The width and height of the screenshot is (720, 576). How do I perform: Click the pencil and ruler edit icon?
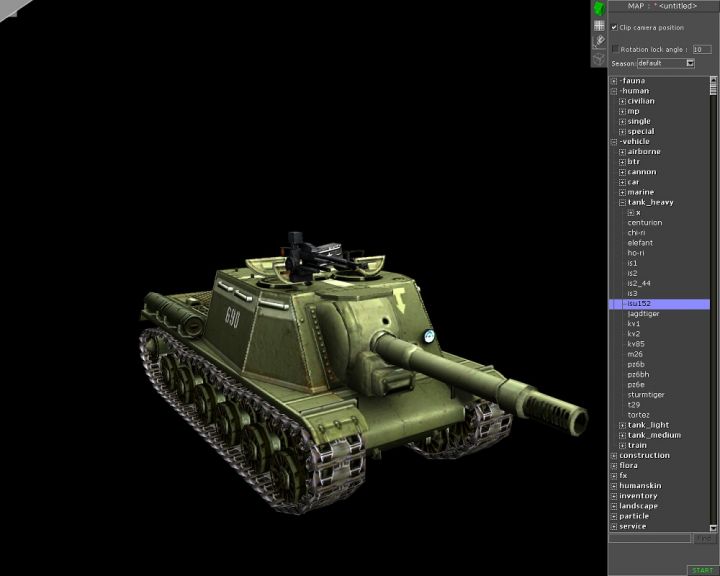pyautogui.click(x=599, y=41)
